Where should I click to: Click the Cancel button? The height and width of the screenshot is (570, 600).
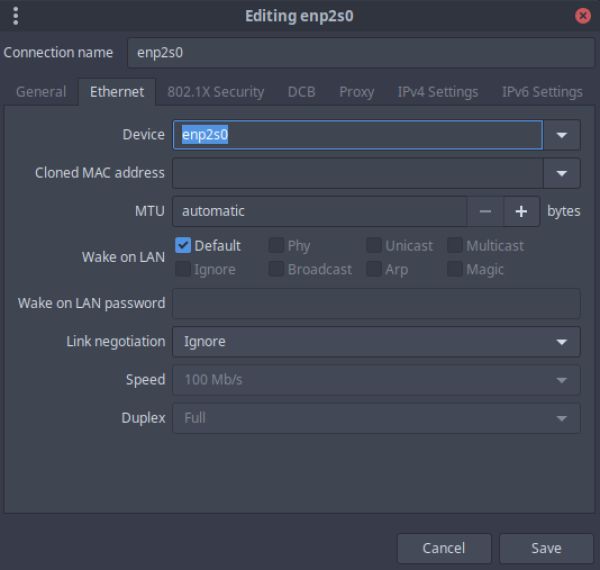(443, 548)
